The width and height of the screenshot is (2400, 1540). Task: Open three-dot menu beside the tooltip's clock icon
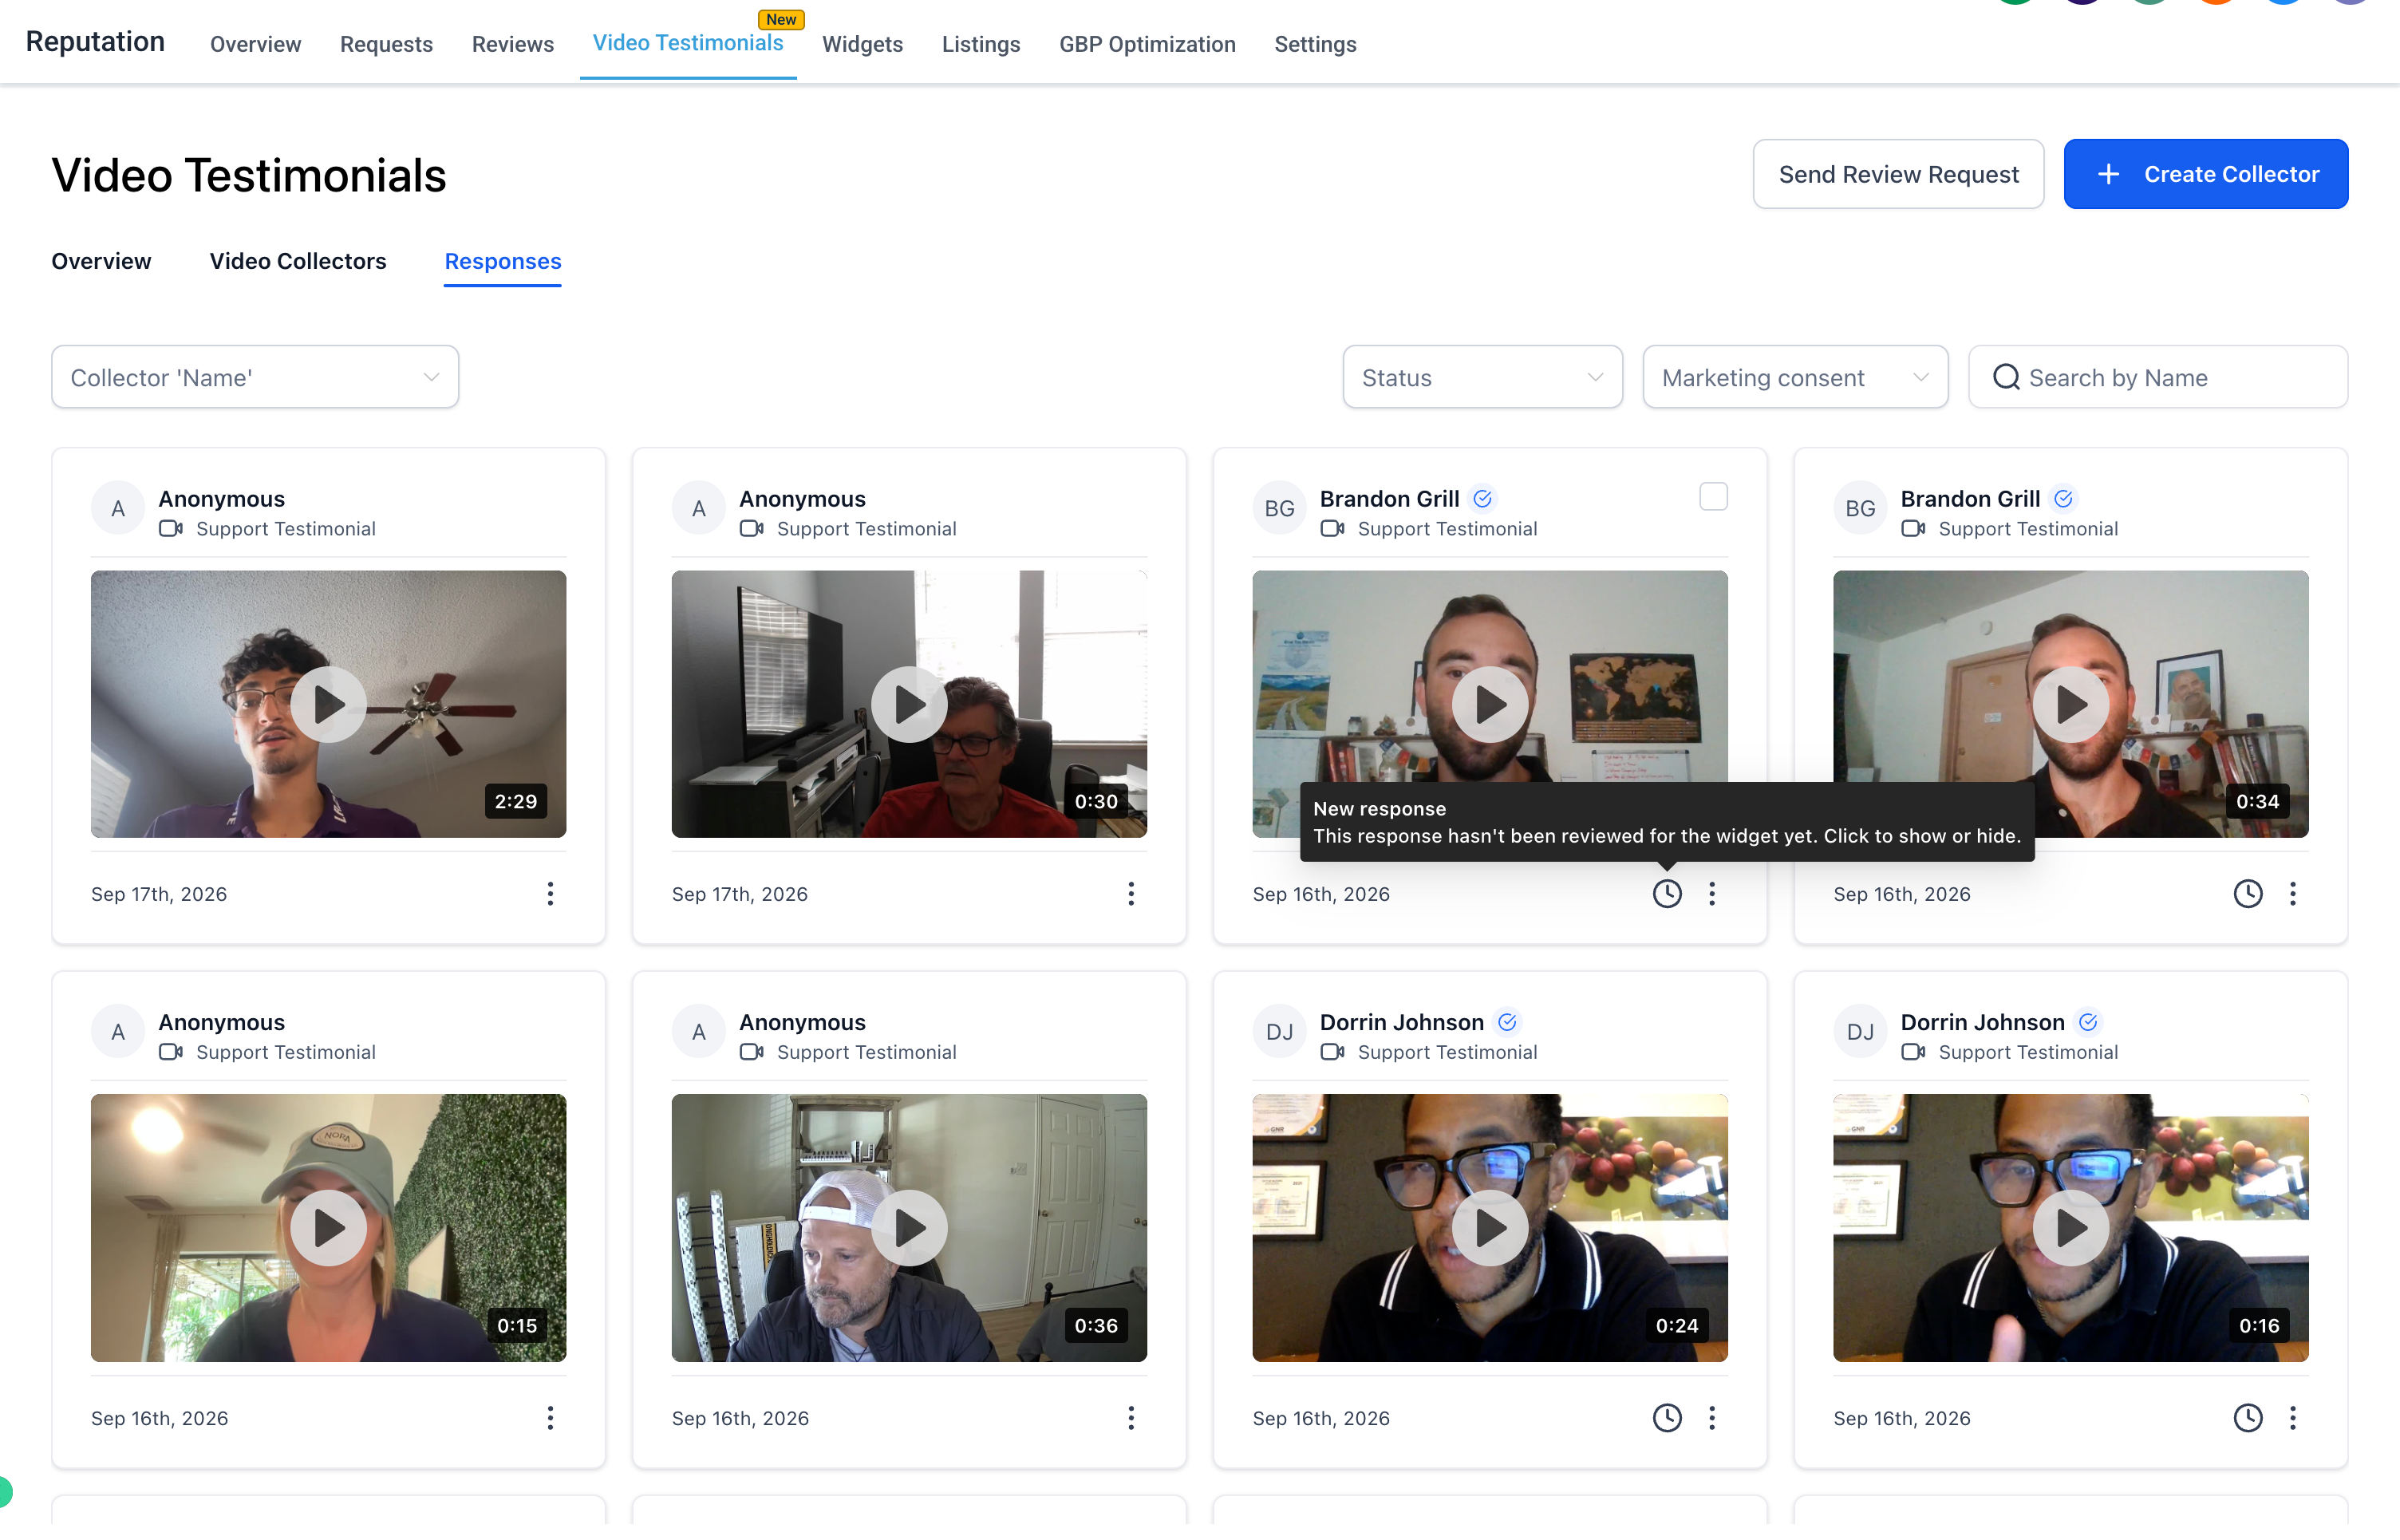(x=1712, y=893)
